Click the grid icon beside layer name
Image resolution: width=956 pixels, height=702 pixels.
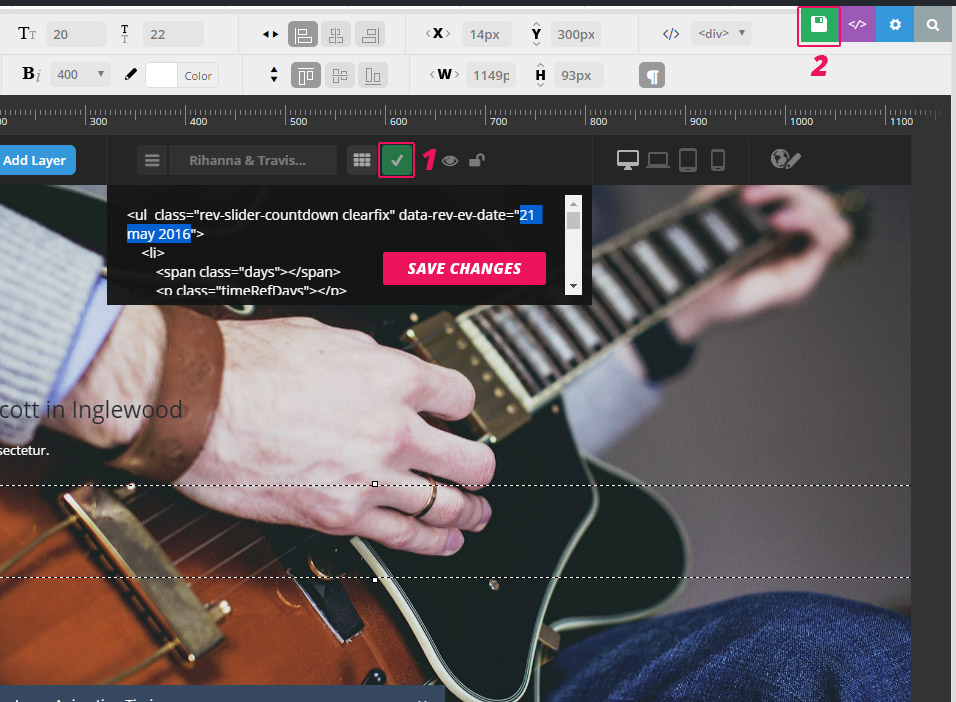(x=362, y=160)
